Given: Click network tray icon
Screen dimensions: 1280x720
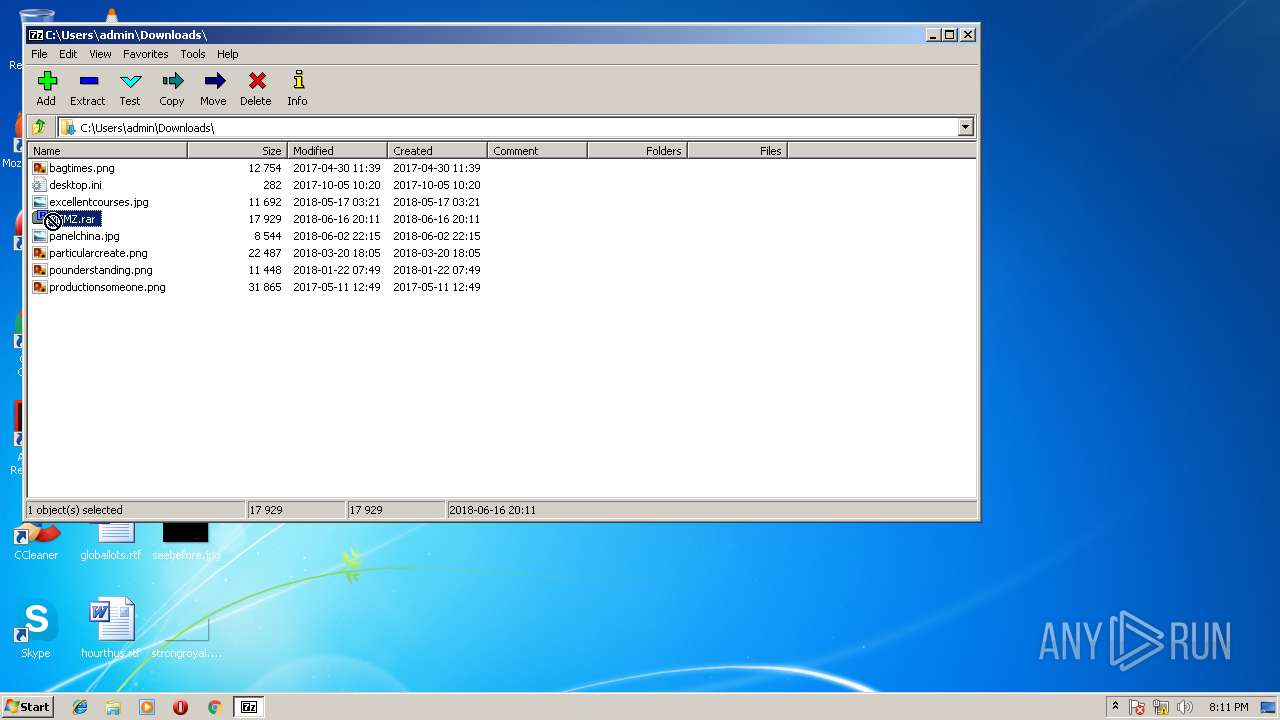Looking at the screenshot, I should coord(1161,707).
